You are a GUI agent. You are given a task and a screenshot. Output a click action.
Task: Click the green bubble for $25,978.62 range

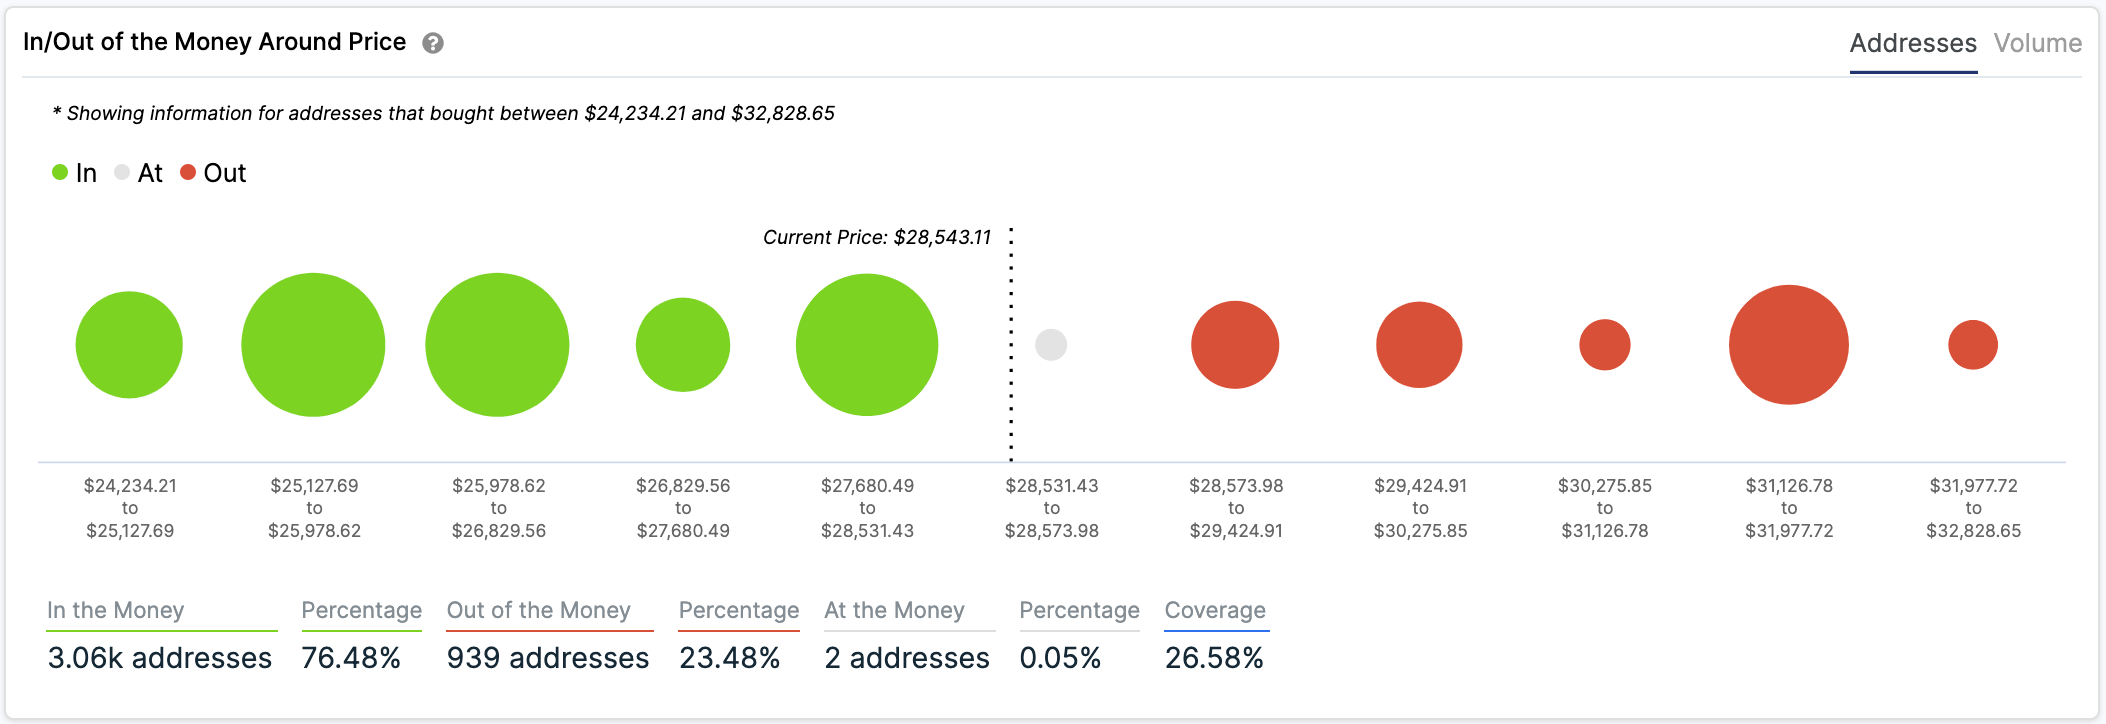click(x=497, y=345)
